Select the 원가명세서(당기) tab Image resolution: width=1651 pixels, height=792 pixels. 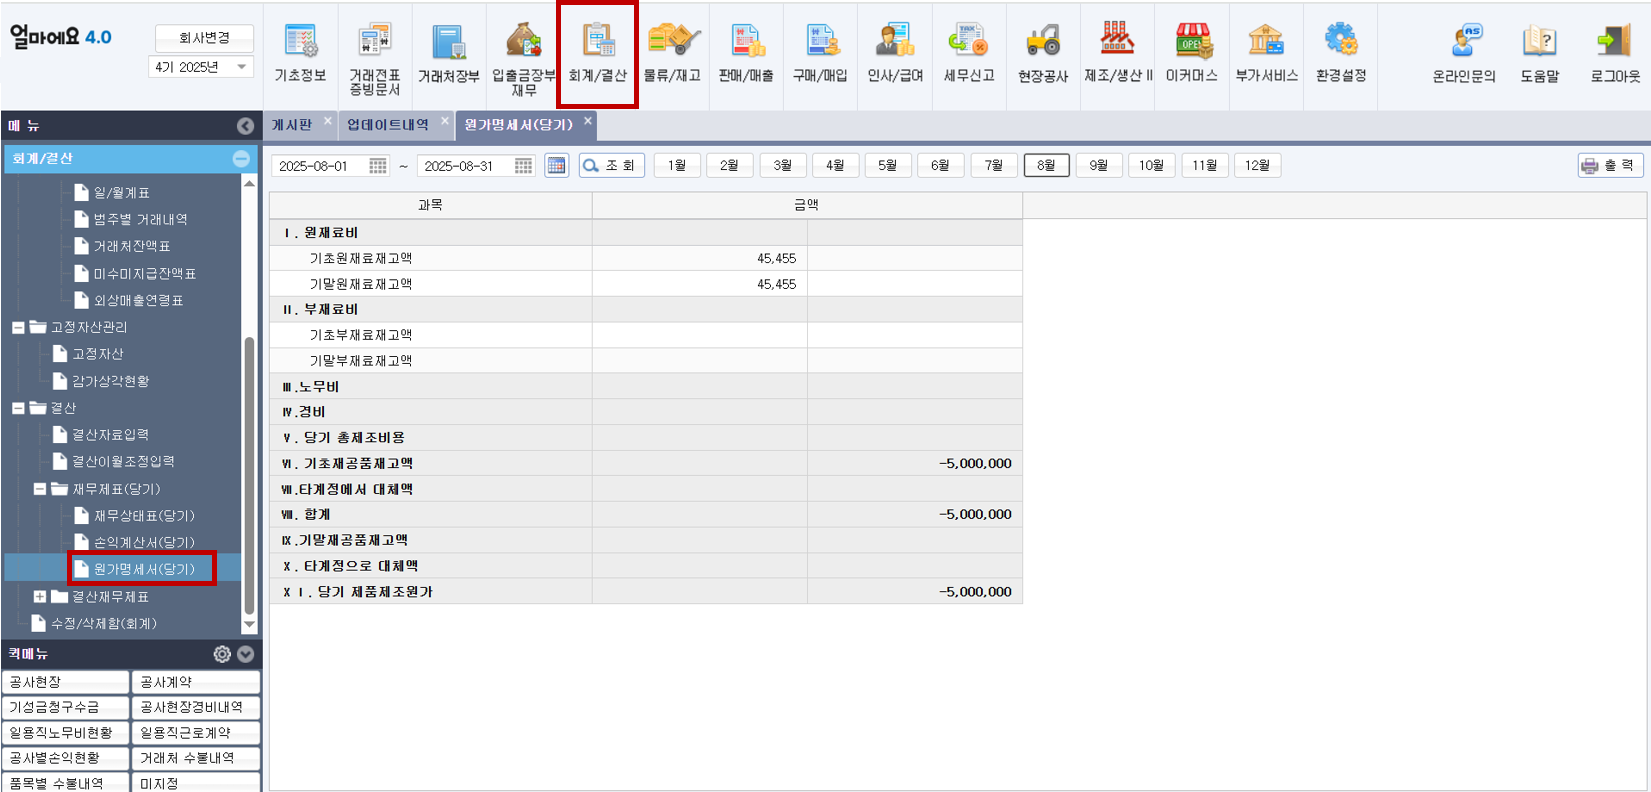coord(518,125)
